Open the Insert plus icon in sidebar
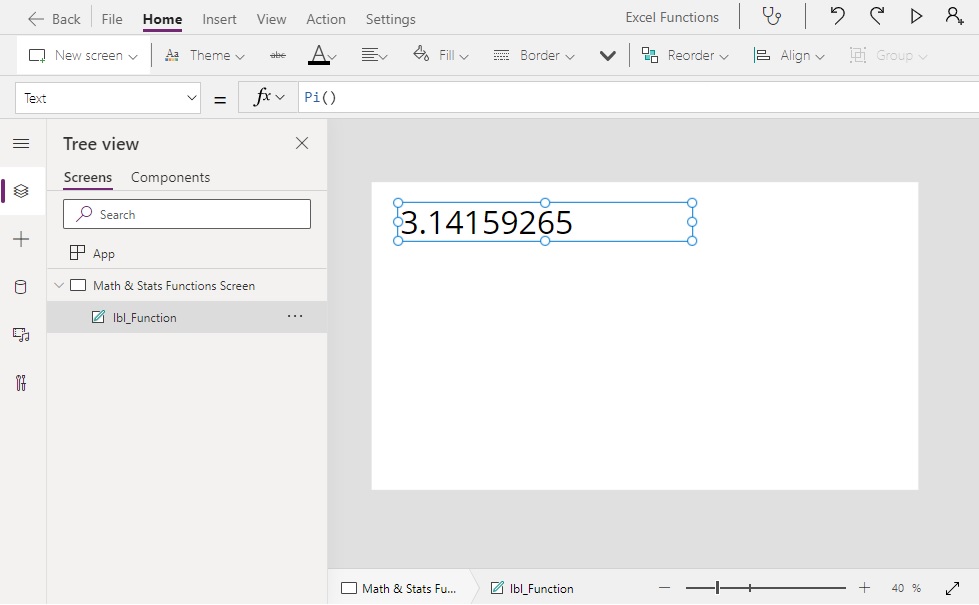 [x=21, y=239]
